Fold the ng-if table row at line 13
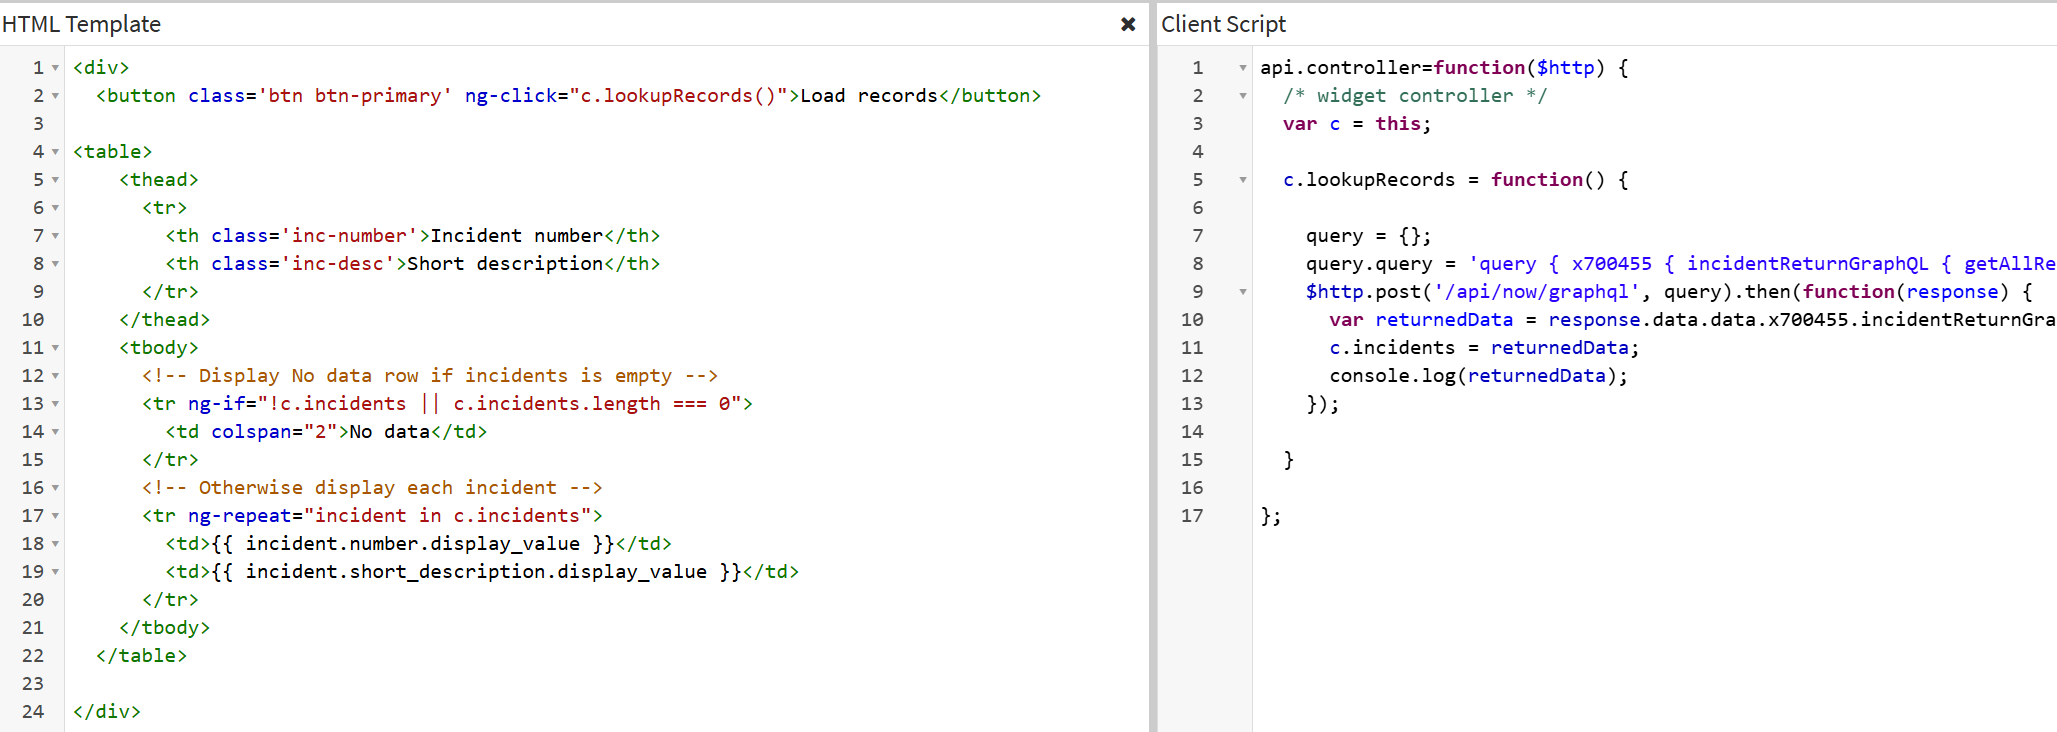 (55, 404)
